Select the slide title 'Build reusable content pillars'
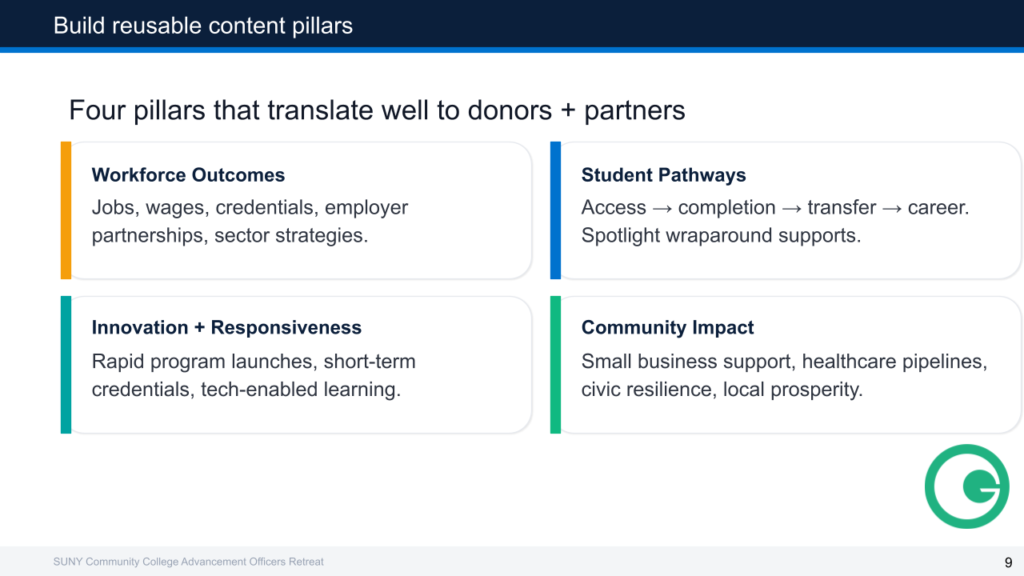The width and height of the screenshot is (1024, 576). [203, 25]
